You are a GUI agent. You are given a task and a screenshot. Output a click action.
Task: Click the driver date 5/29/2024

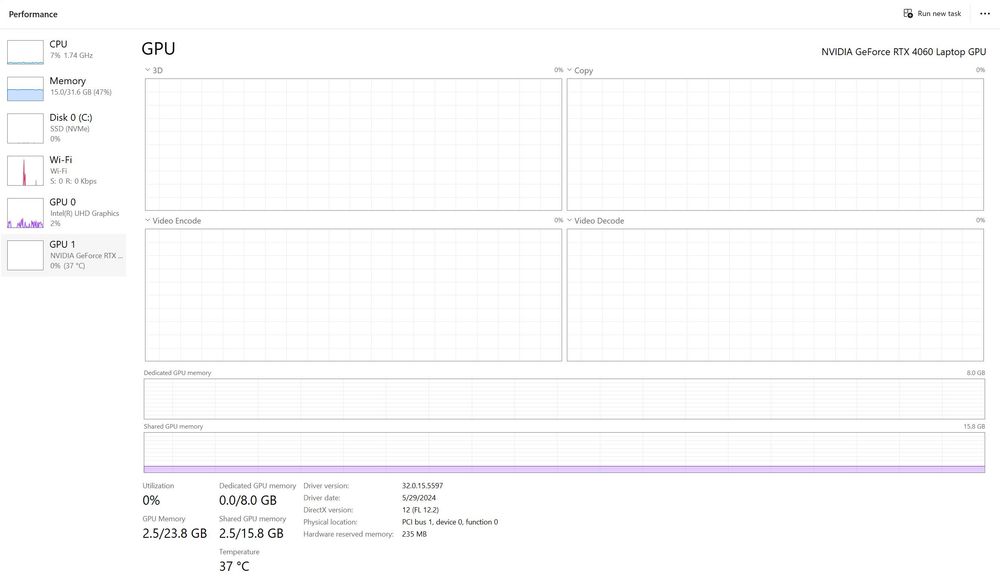coord(419,498)
